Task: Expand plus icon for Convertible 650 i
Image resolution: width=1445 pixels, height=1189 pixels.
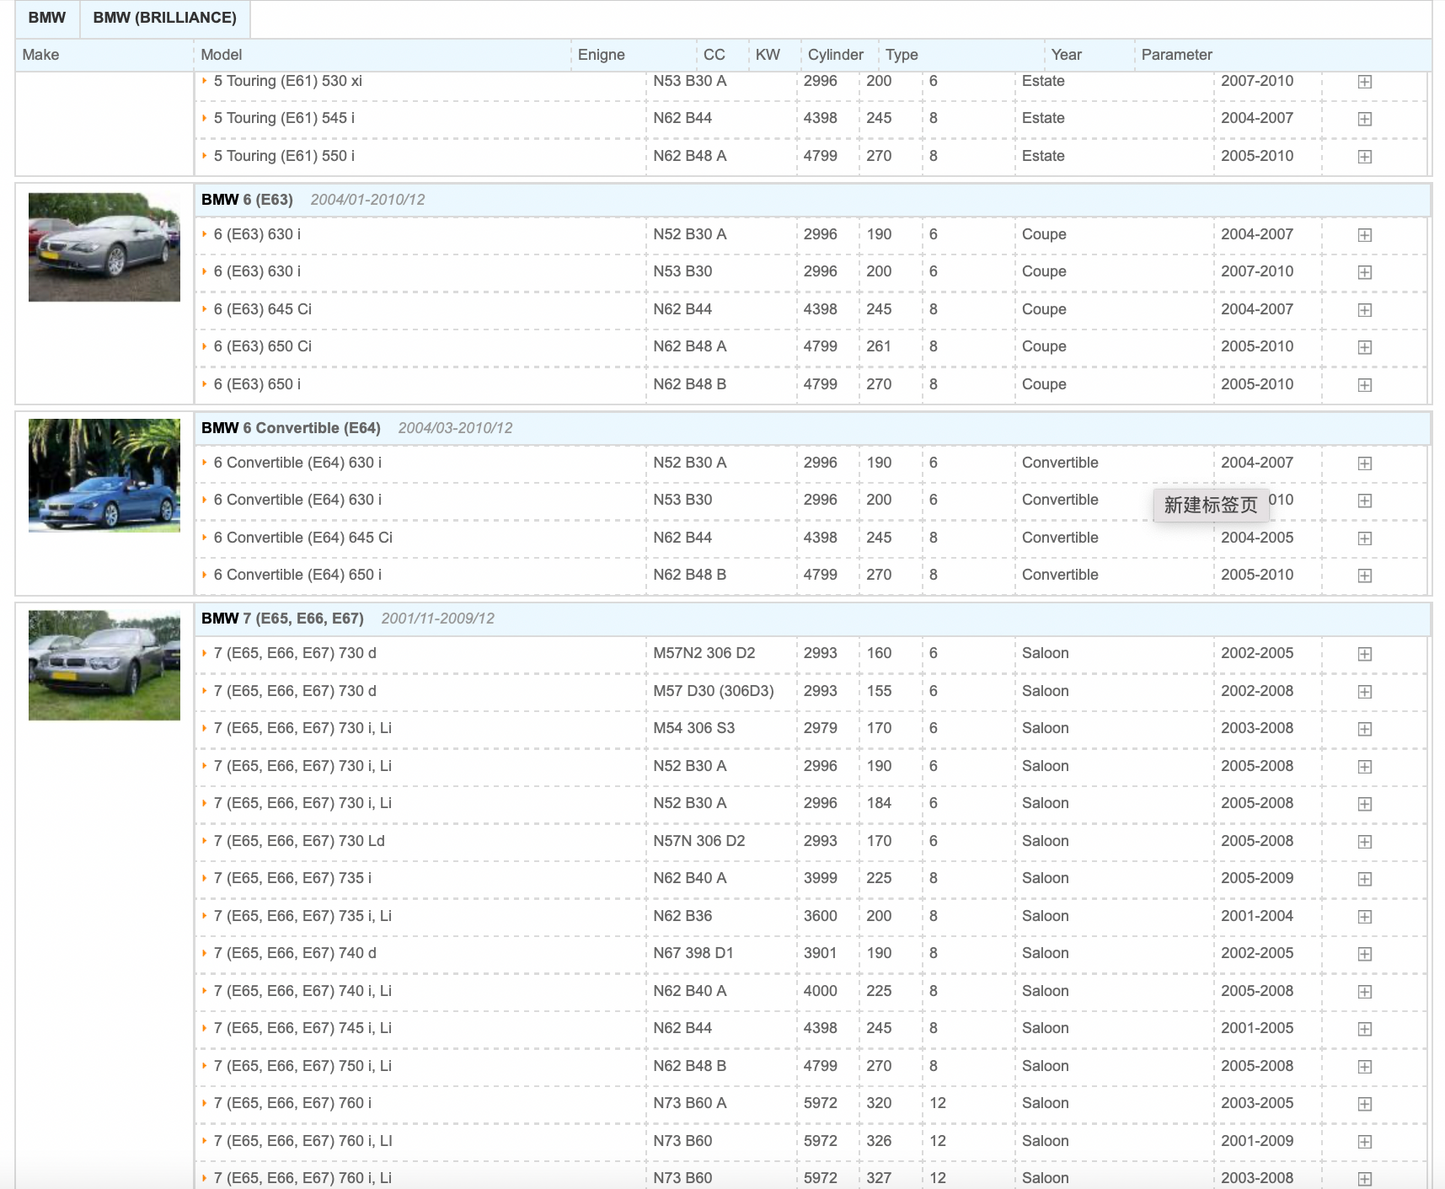Action: point(1364,575)
